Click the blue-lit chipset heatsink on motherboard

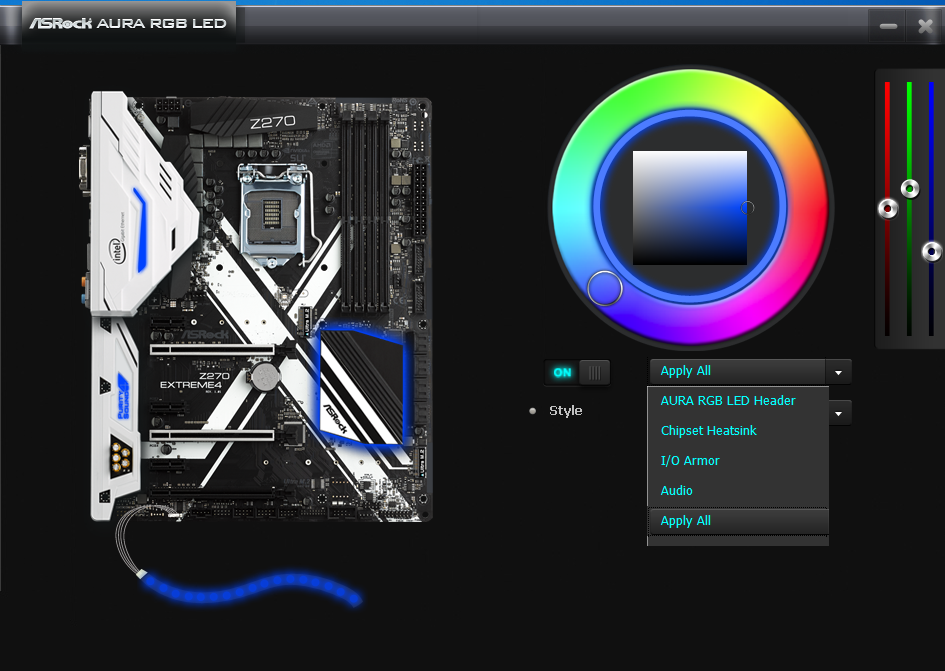(364, 387)
